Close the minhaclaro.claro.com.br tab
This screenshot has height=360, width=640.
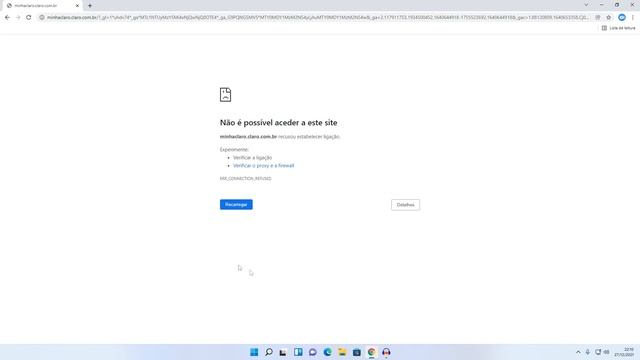77,6
